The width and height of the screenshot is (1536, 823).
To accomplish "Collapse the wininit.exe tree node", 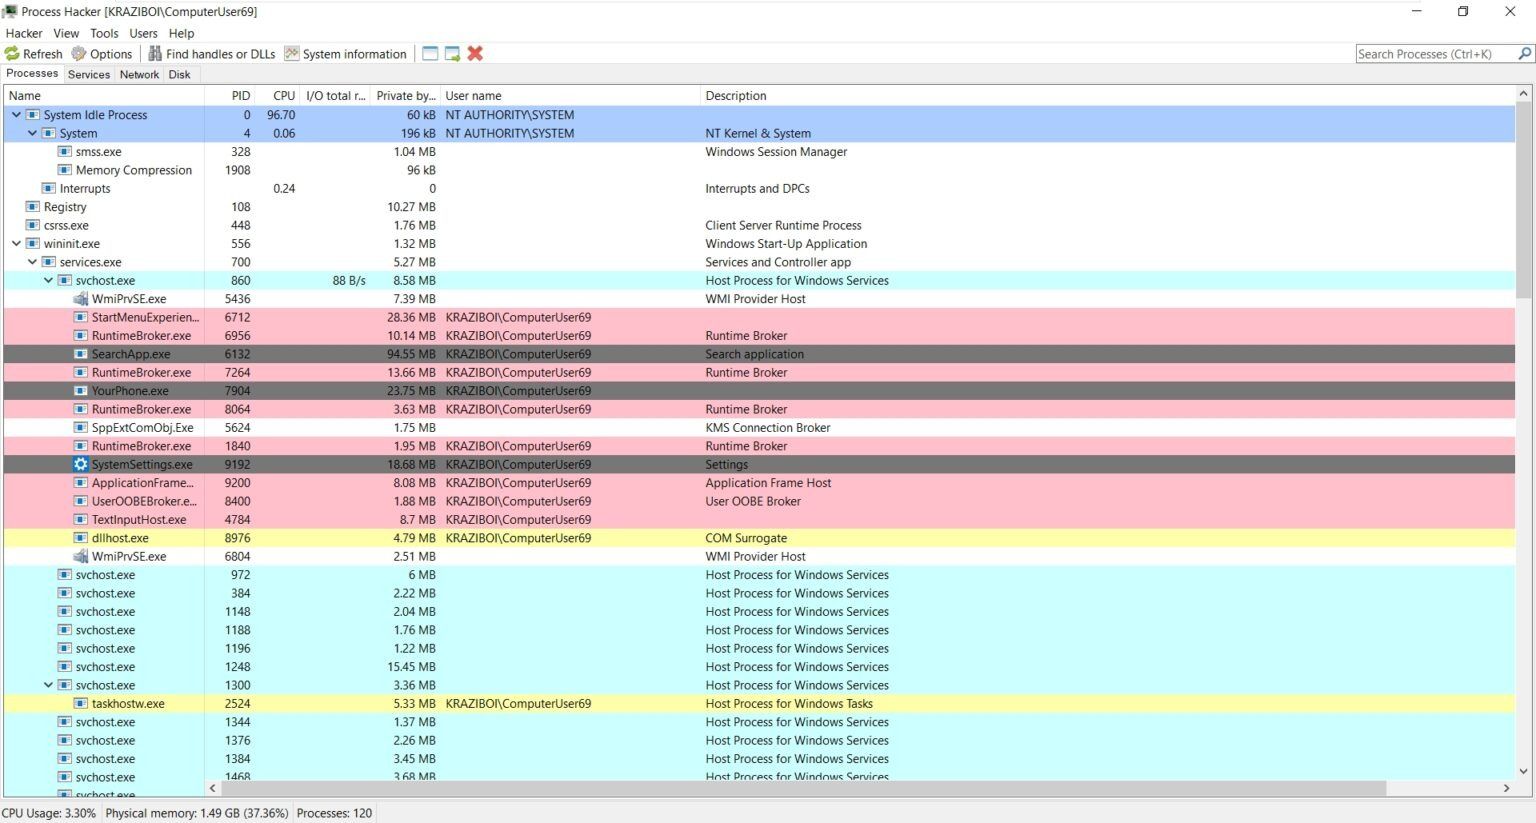I will [x=16, y=243].
